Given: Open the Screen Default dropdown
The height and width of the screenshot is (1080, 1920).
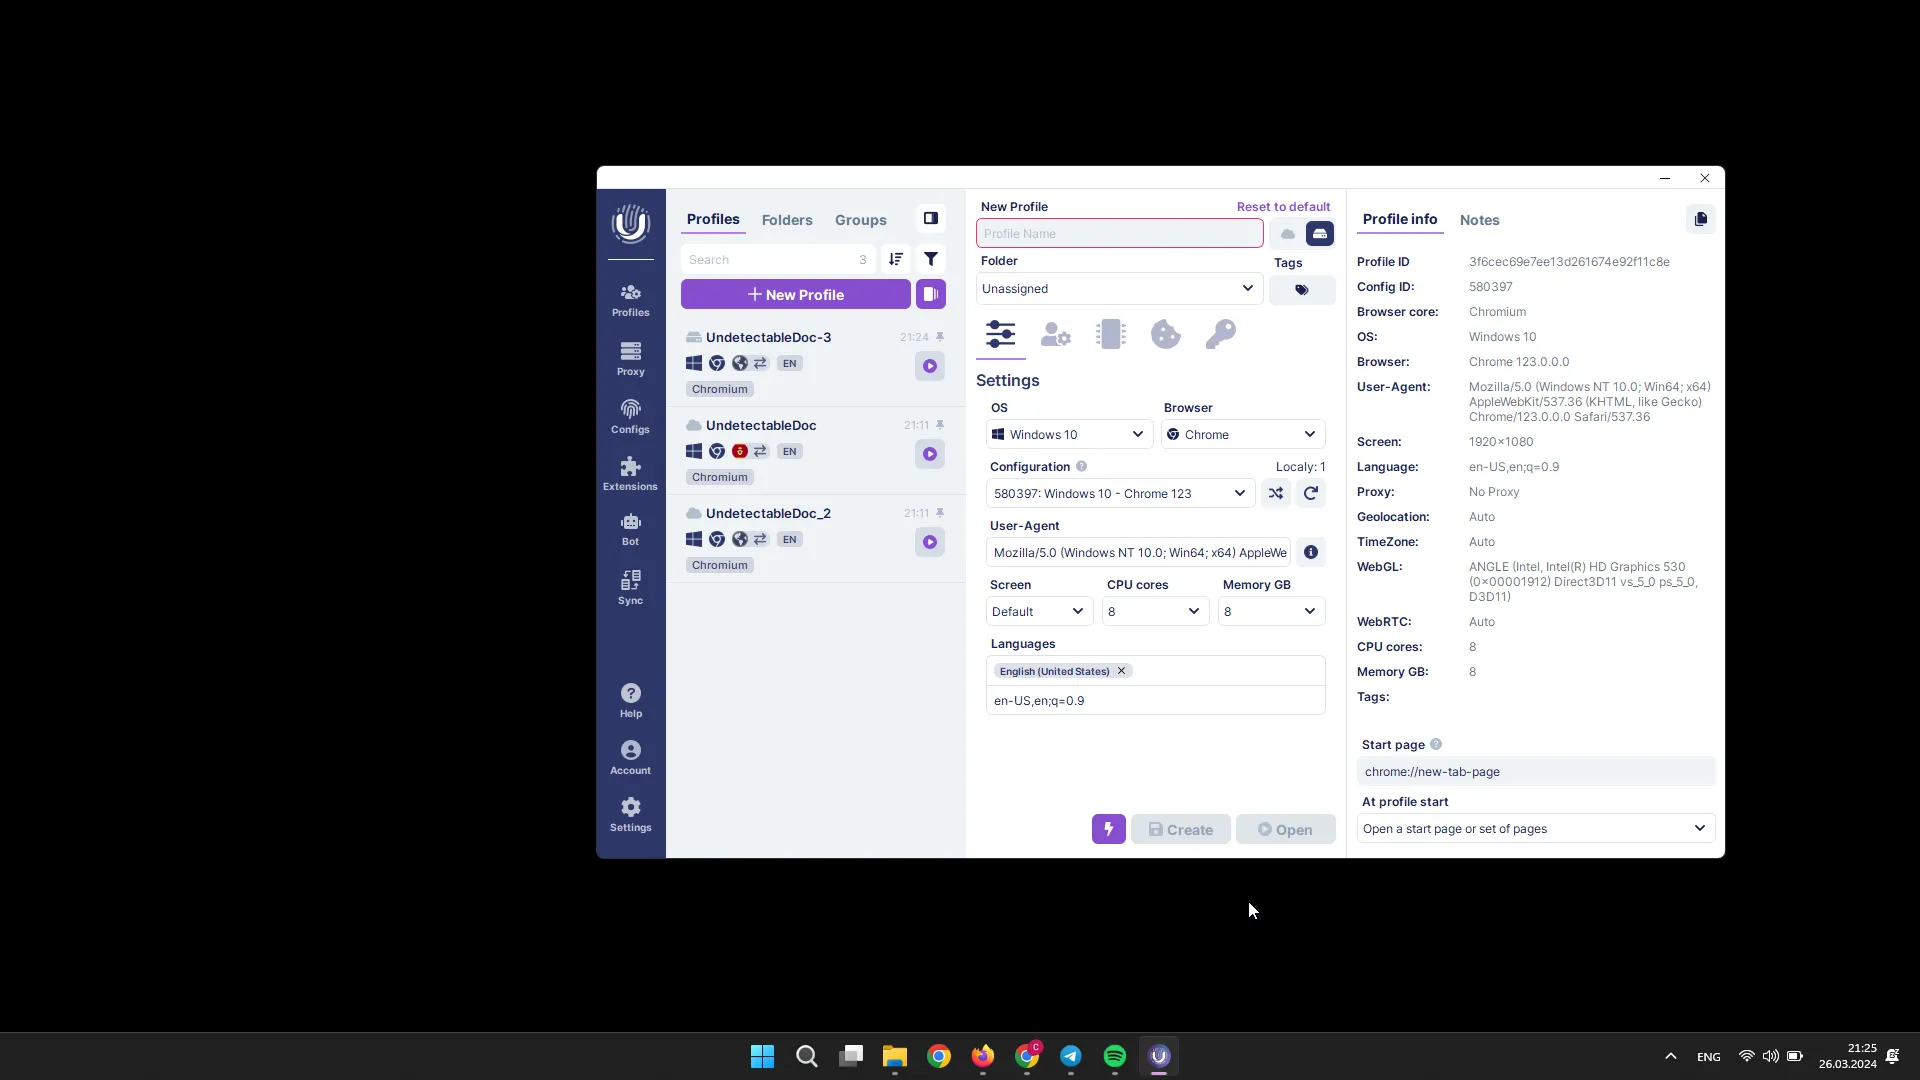Looking at the screenshot, I should pyautogui.click(x=1039, y=611).
